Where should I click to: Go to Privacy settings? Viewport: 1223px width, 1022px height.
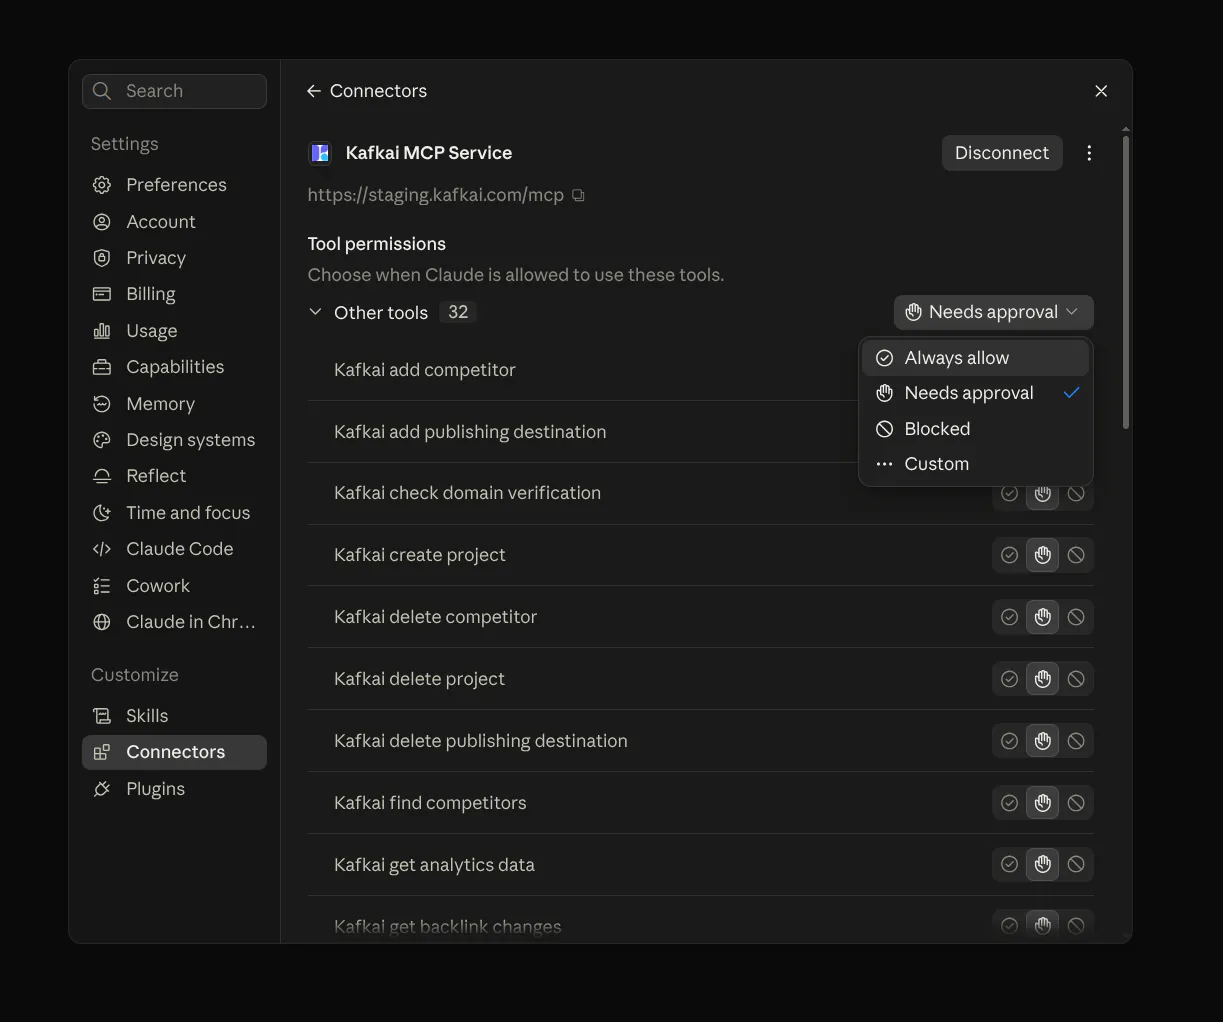click(174, 258)
